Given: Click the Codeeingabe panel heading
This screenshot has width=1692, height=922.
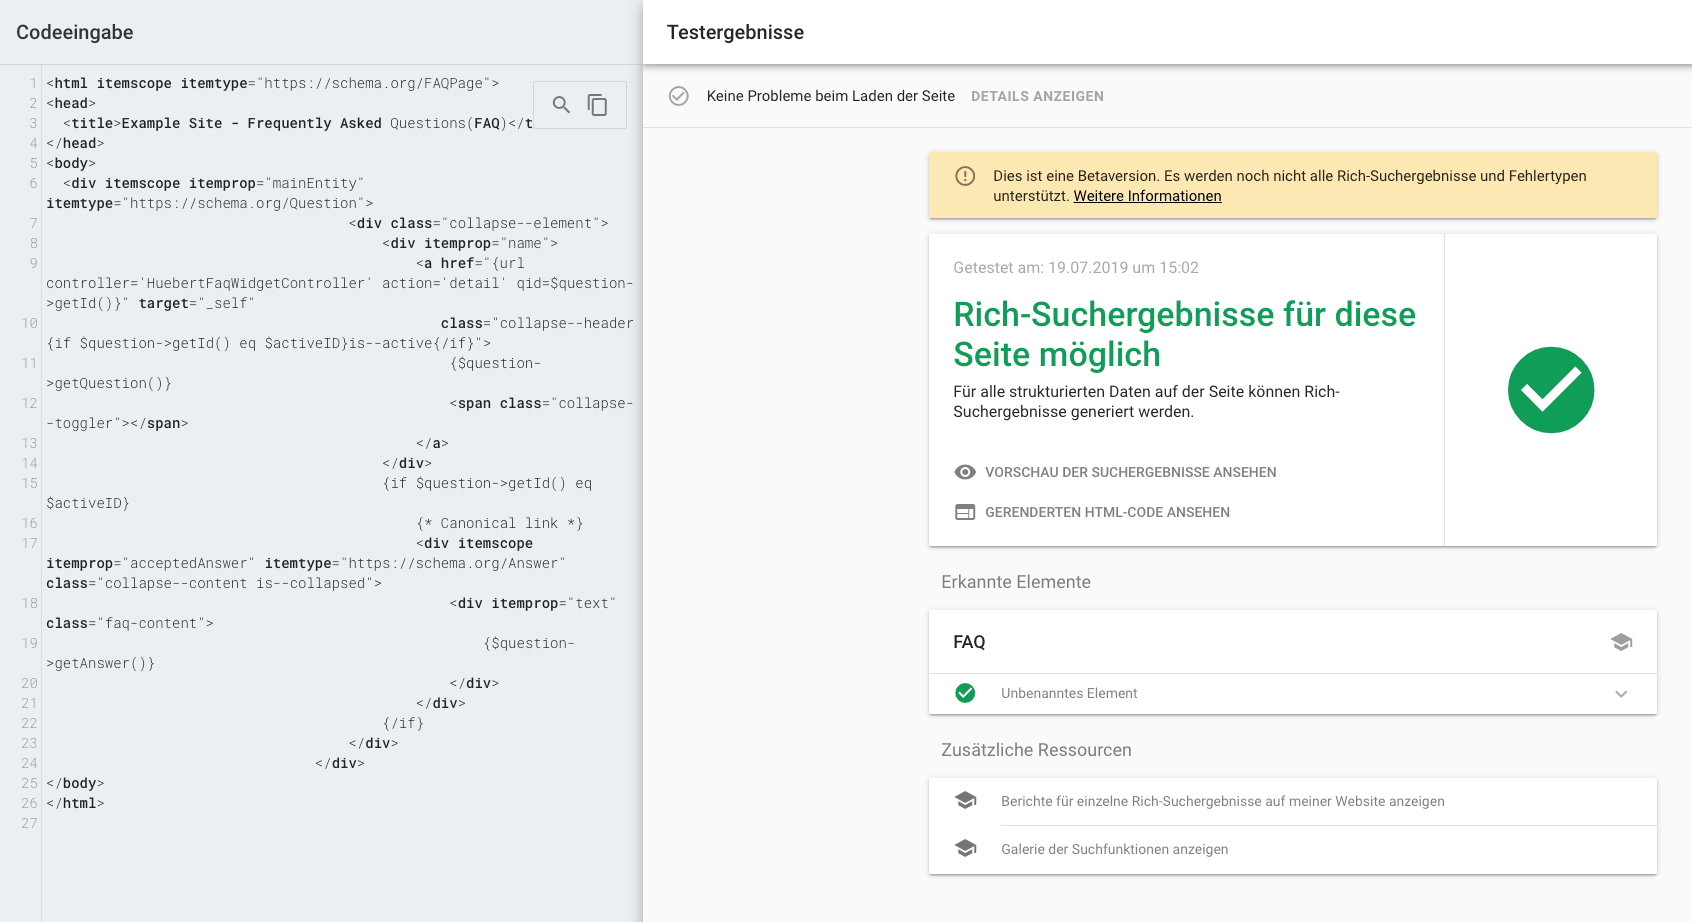Looking at the screenshot, I should point(75,32).
